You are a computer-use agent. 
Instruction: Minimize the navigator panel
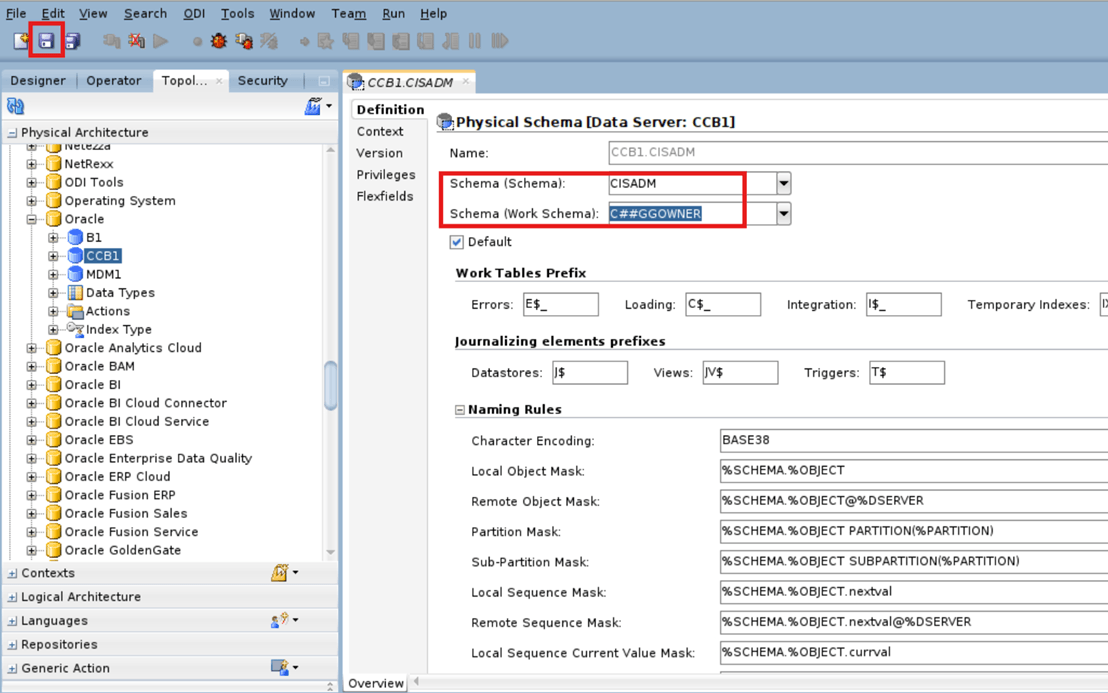324,81
